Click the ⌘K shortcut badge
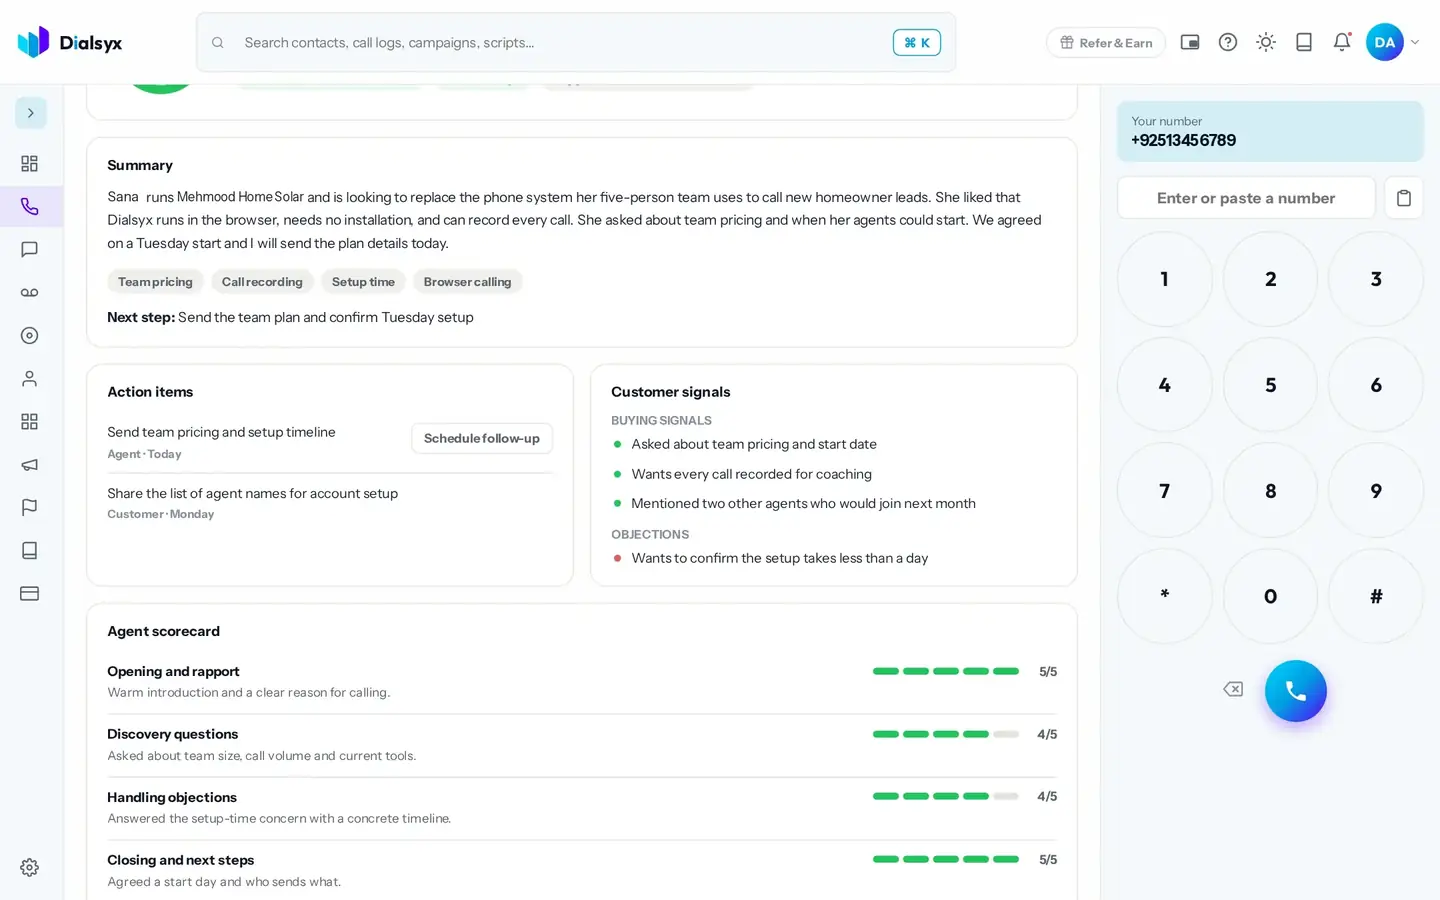Viewport: 1440px width, 900px height. click(917, 42)
